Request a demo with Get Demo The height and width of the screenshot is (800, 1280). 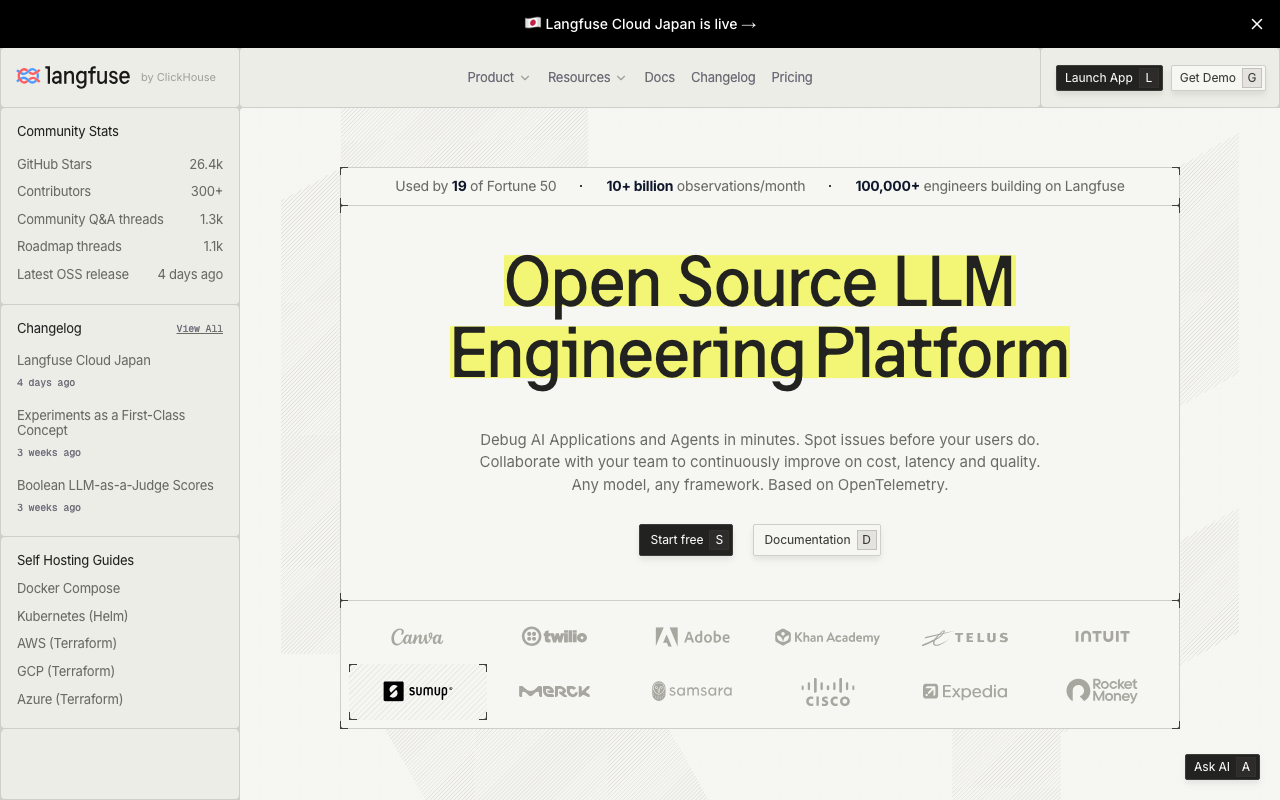pyautogui.click(x=1218, y=78)
